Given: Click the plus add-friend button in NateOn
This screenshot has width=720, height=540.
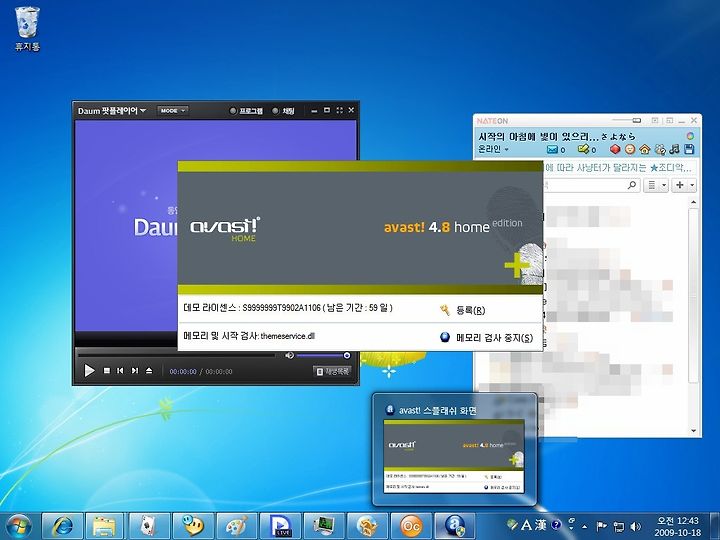Looking at the screenshot, I should point(680,186).
